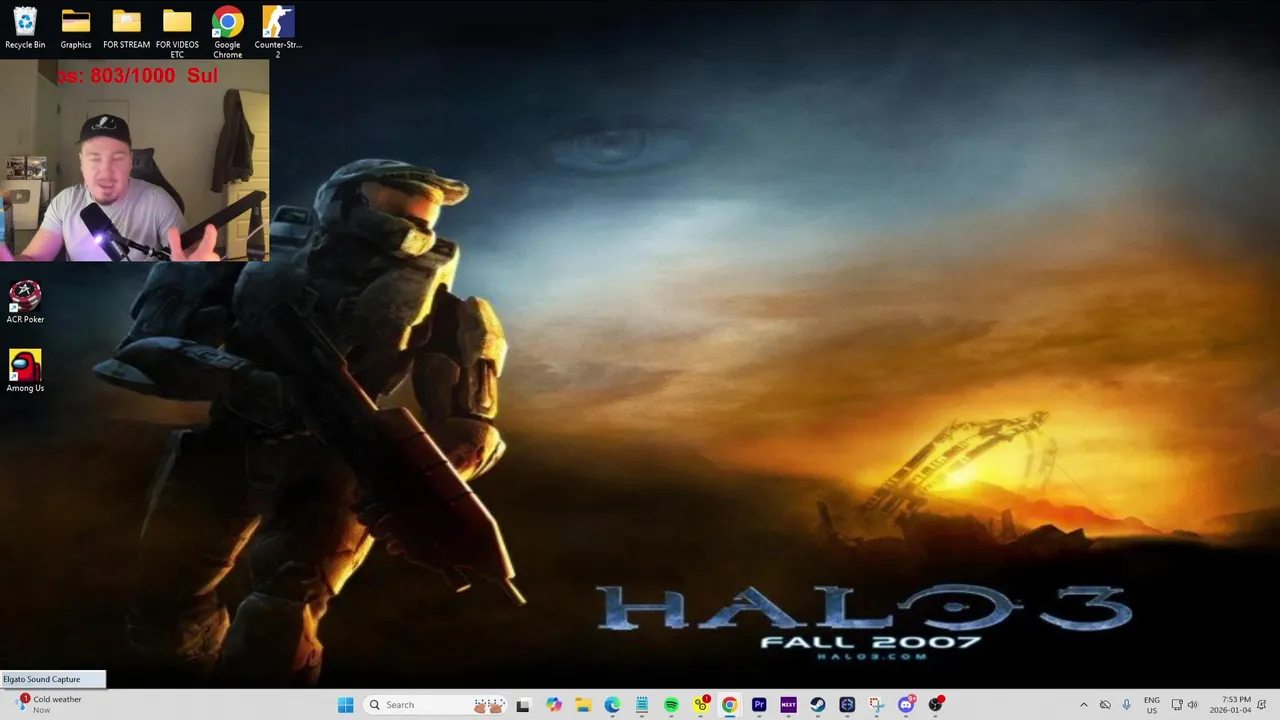Open the yellow app with notification badge
The image size is (1280, 720).
click(701, 705)
